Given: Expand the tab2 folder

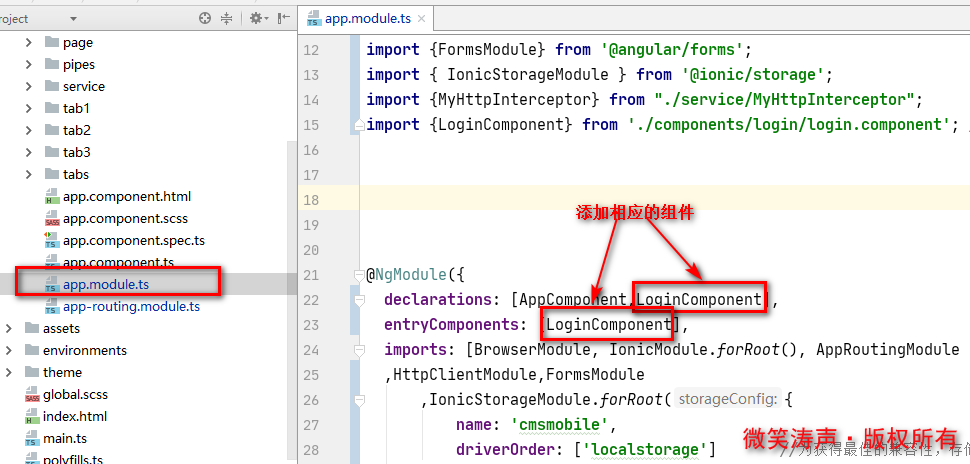Looking at the screenshot, I should coord(28,131).
